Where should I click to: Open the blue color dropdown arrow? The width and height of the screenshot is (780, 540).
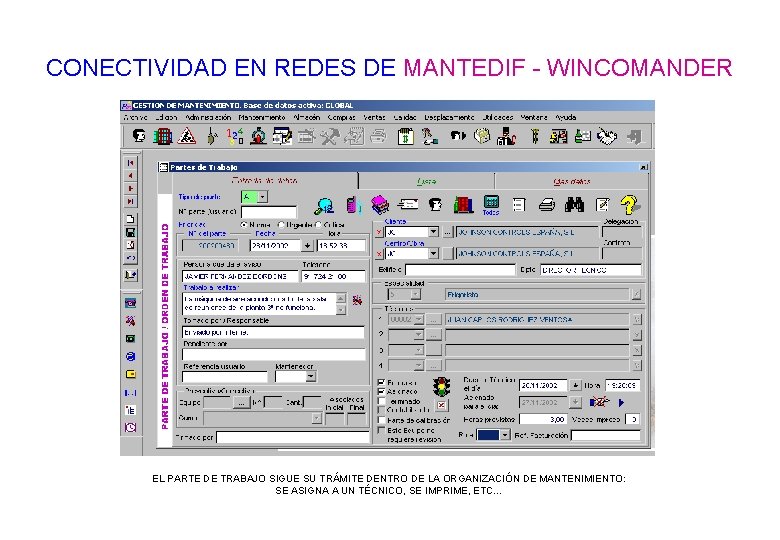point(505,435)
